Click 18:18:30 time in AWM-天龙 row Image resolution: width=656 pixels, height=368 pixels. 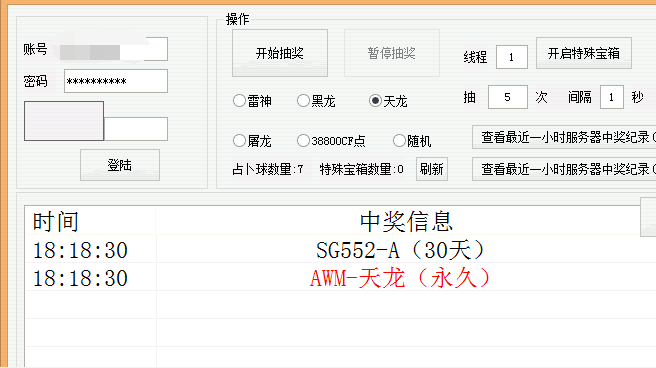pyautogui.click(x=80, y=278)
